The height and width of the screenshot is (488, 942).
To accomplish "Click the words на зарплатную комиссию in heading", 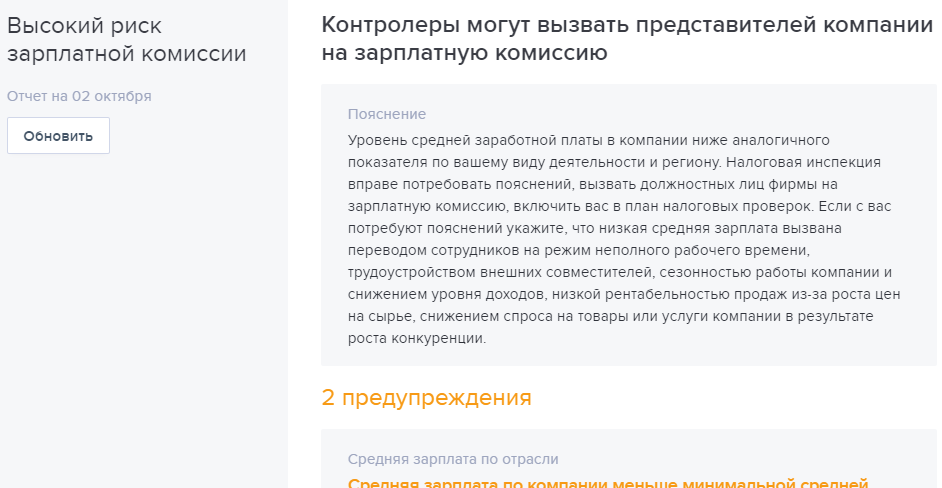I will tap(464, 54).
